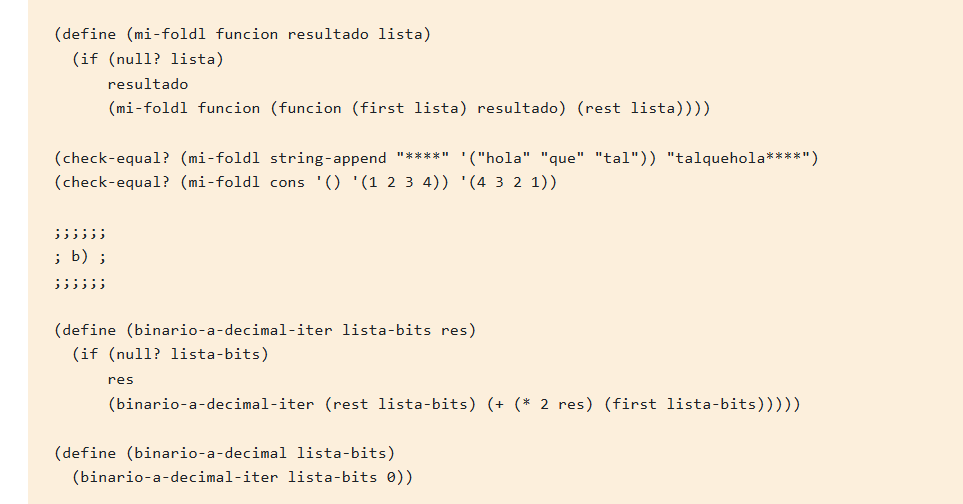This screenshot has width=963, height=504.
Task: Click the 0 argument in the last line
Action: (x=391, y=478)
